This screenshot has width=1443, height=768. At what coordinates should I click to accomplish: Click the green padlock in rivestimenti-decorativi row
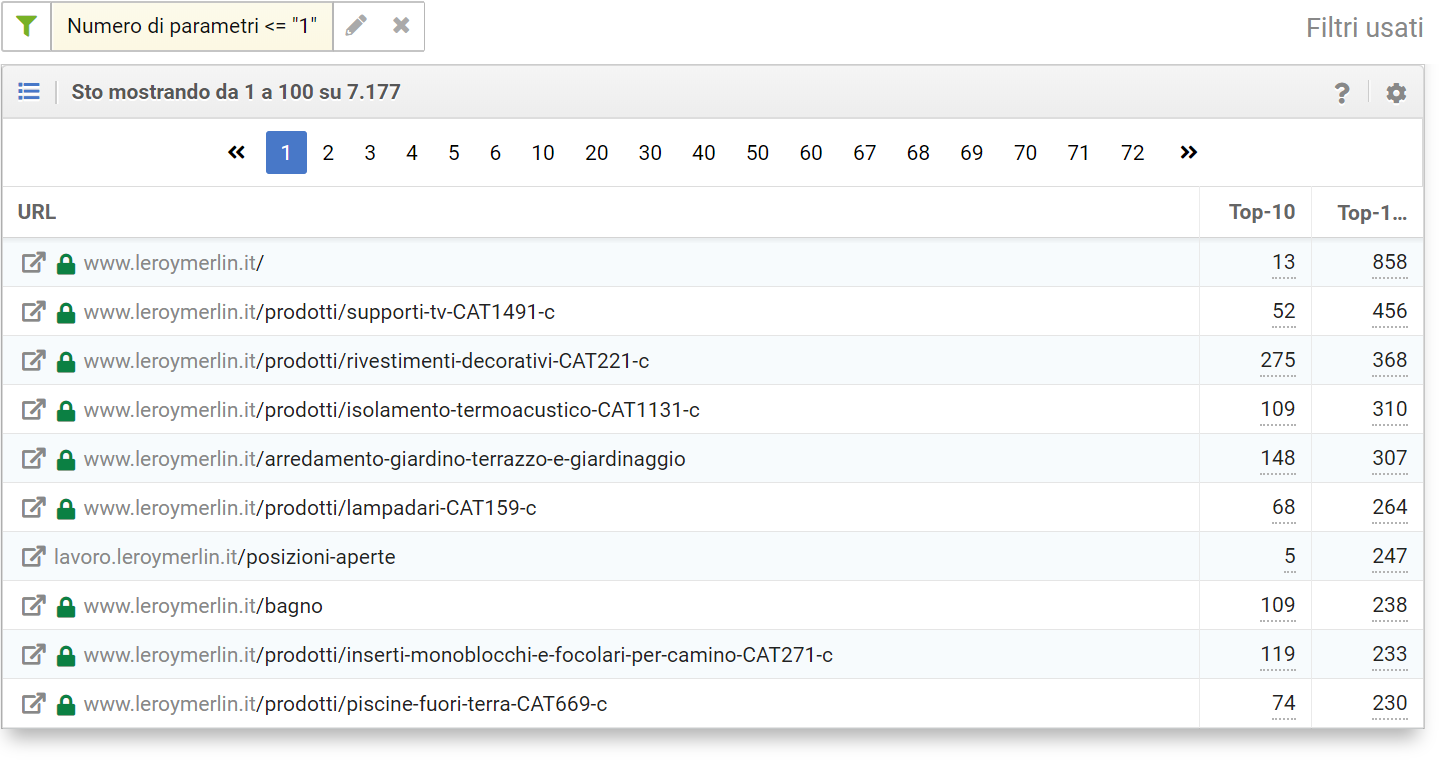coord(66,361)
